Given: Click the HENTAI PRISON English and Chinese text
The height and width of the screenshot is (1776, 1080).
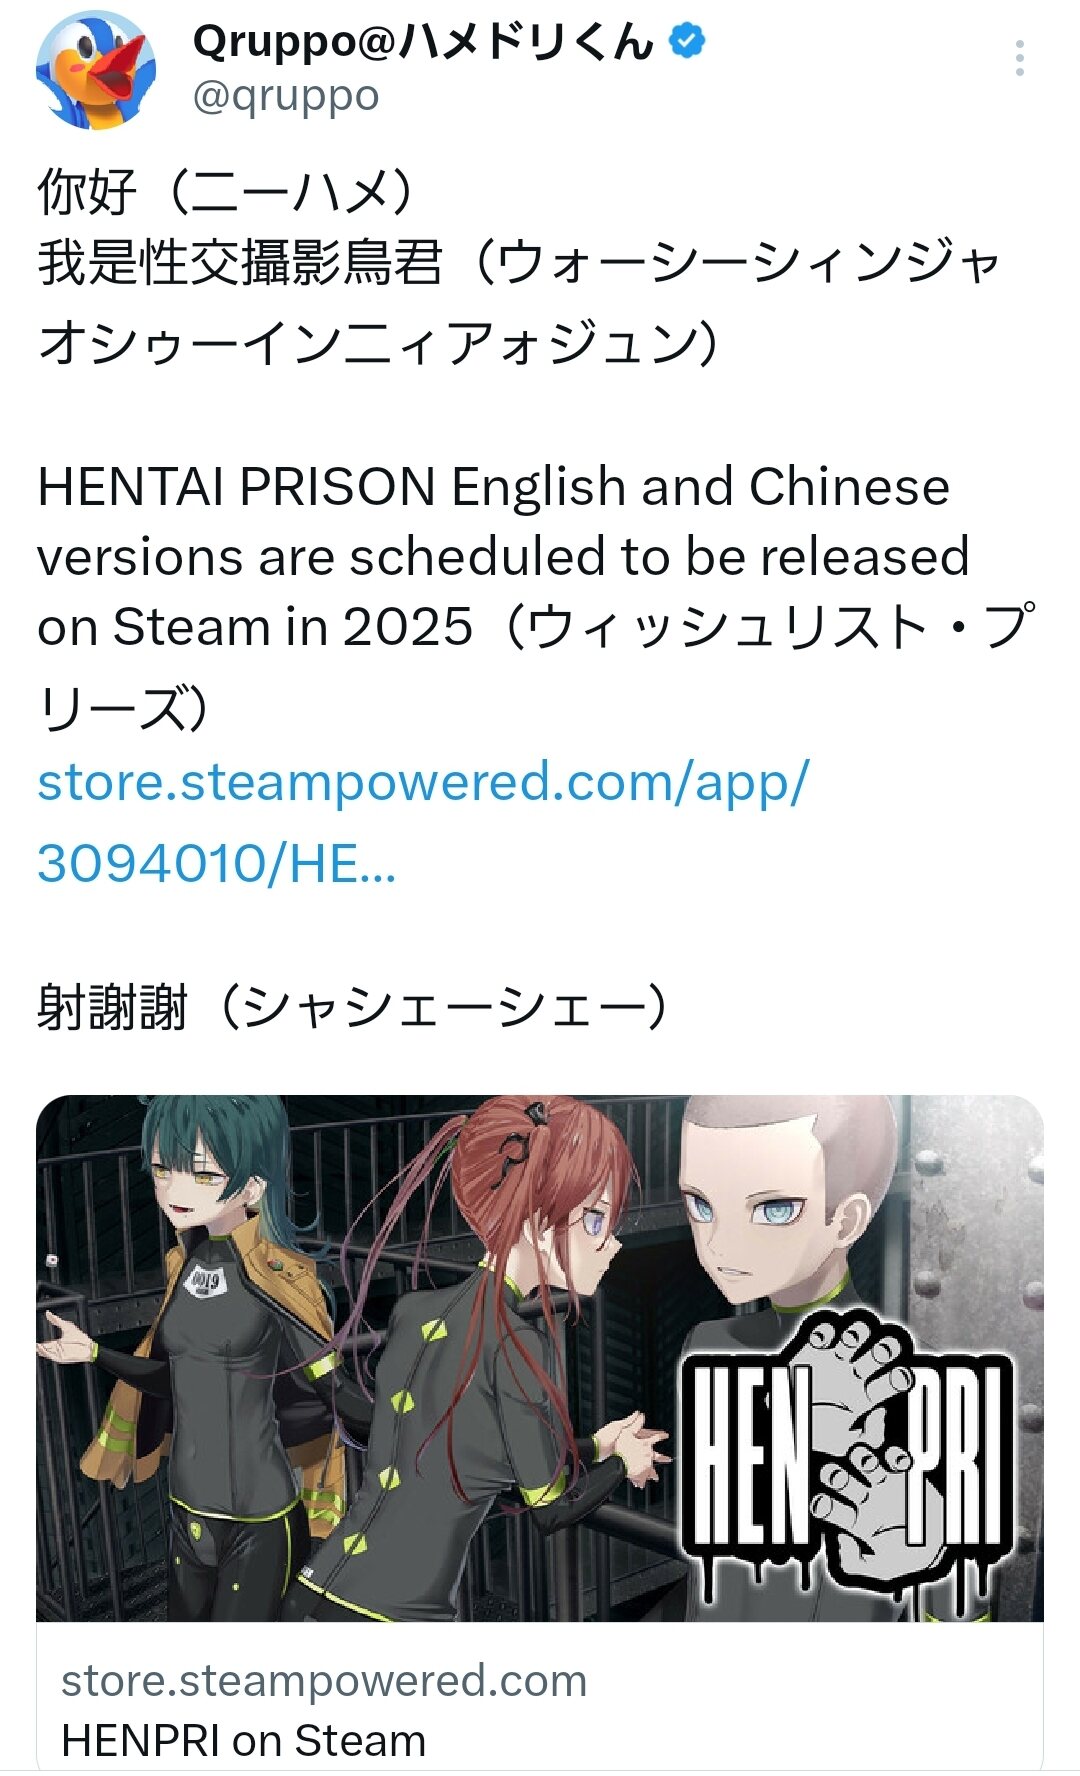Looking at the screenshot, I should pos(493,487).
